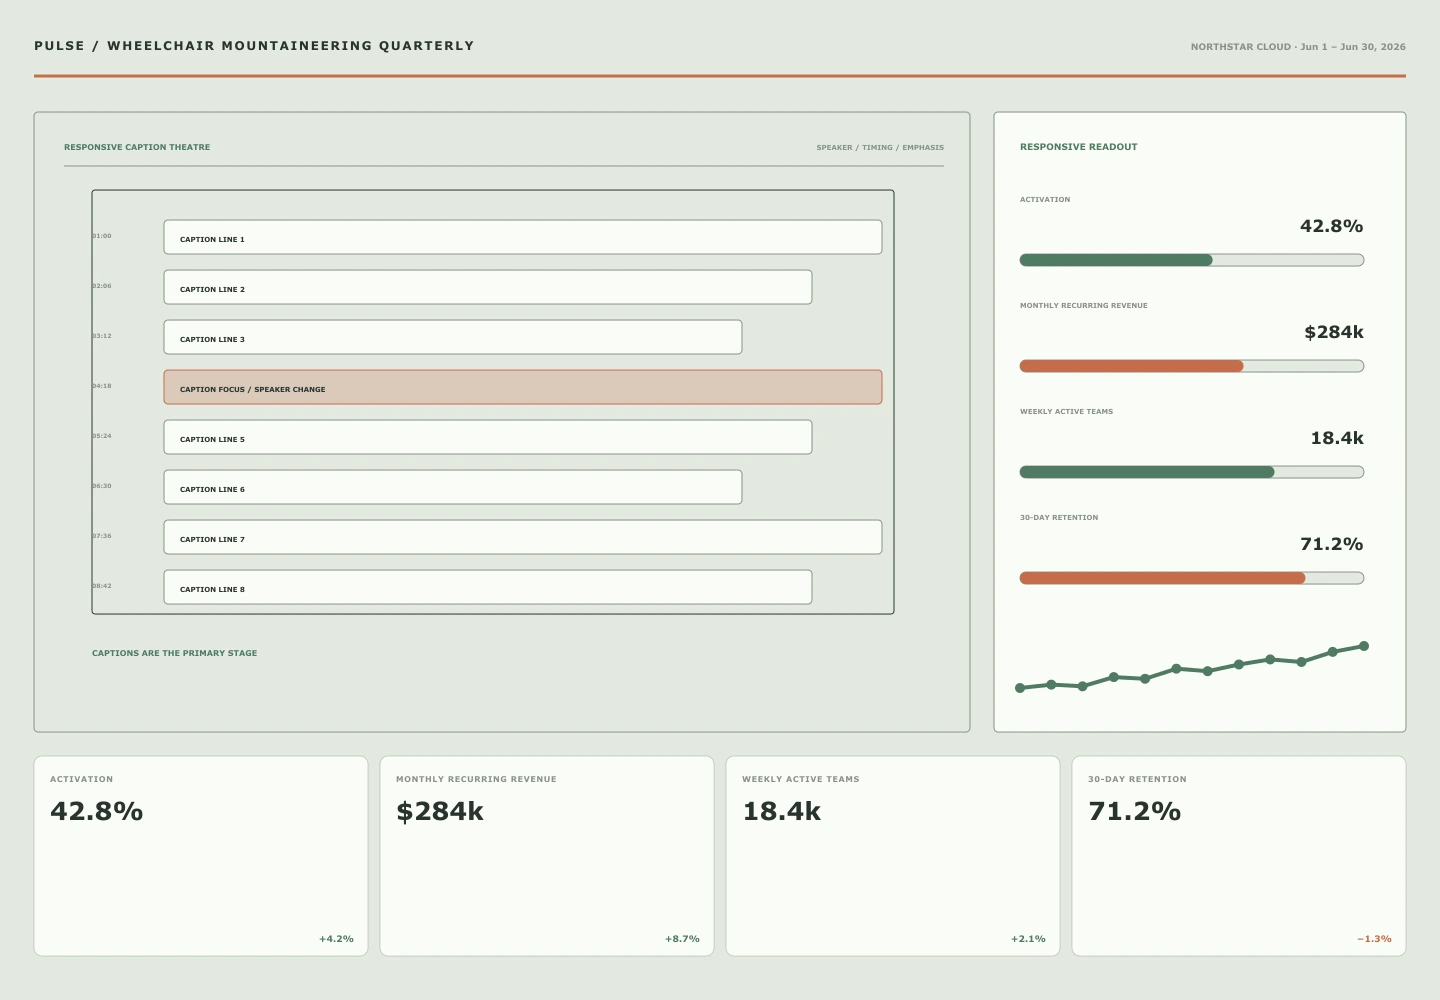Click the '04:18' timestamp beside Caption Focus
1440x1000 pixels.
[102, 386]
